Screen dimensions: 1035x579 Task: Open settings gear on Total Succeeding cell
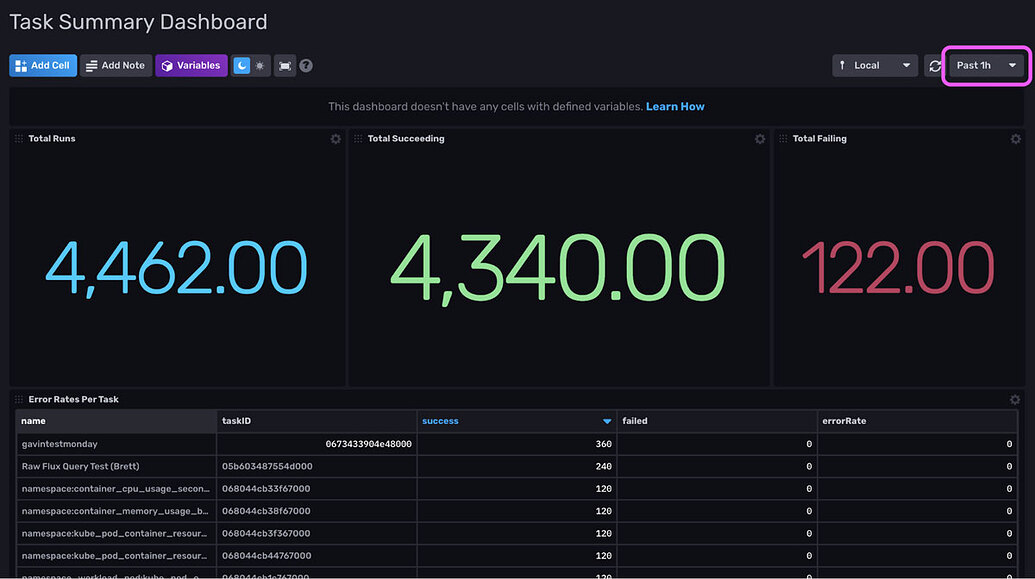760,139
